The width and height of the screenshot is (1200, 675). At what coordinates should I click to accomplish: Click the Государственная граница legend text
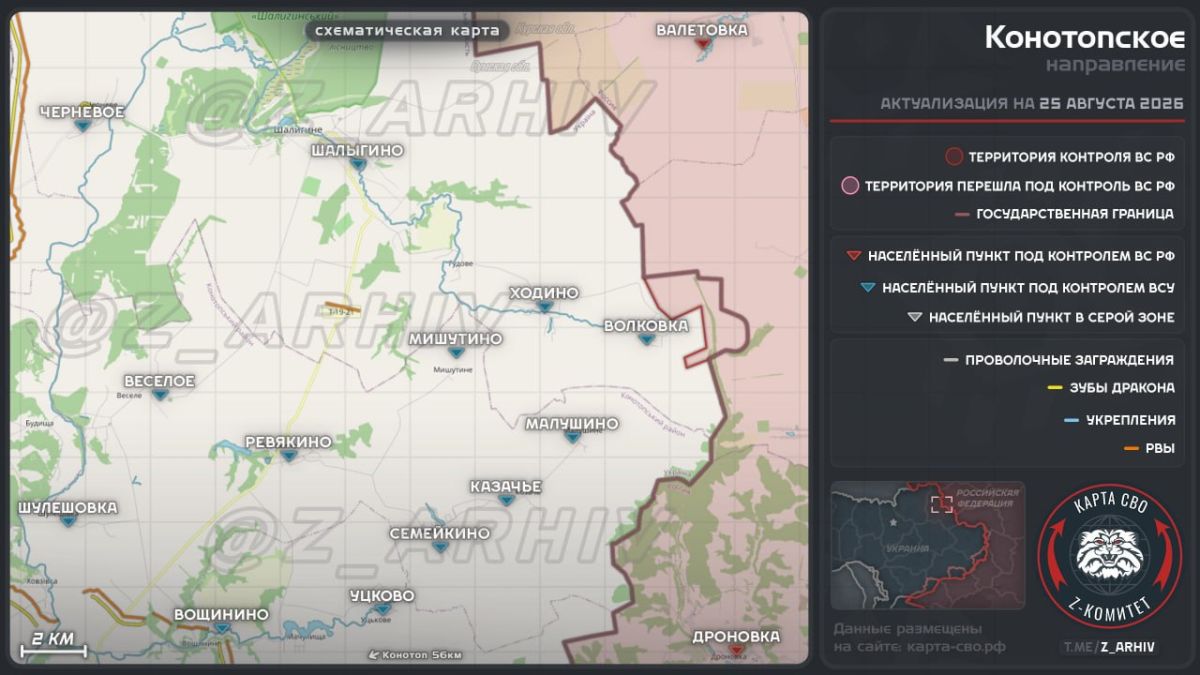pos(1075,214)
